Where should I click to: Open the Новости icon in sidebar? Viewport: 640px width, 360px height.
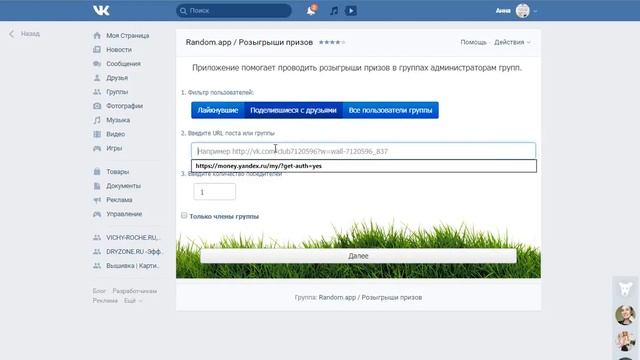(x=97, y=49)
